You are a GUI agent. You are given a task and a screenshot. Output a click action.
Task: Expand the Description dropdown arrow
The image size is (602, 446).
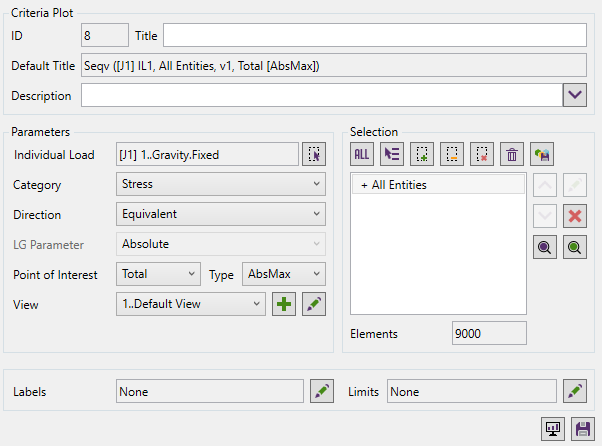pyautogui.click(x=574, y=95)
